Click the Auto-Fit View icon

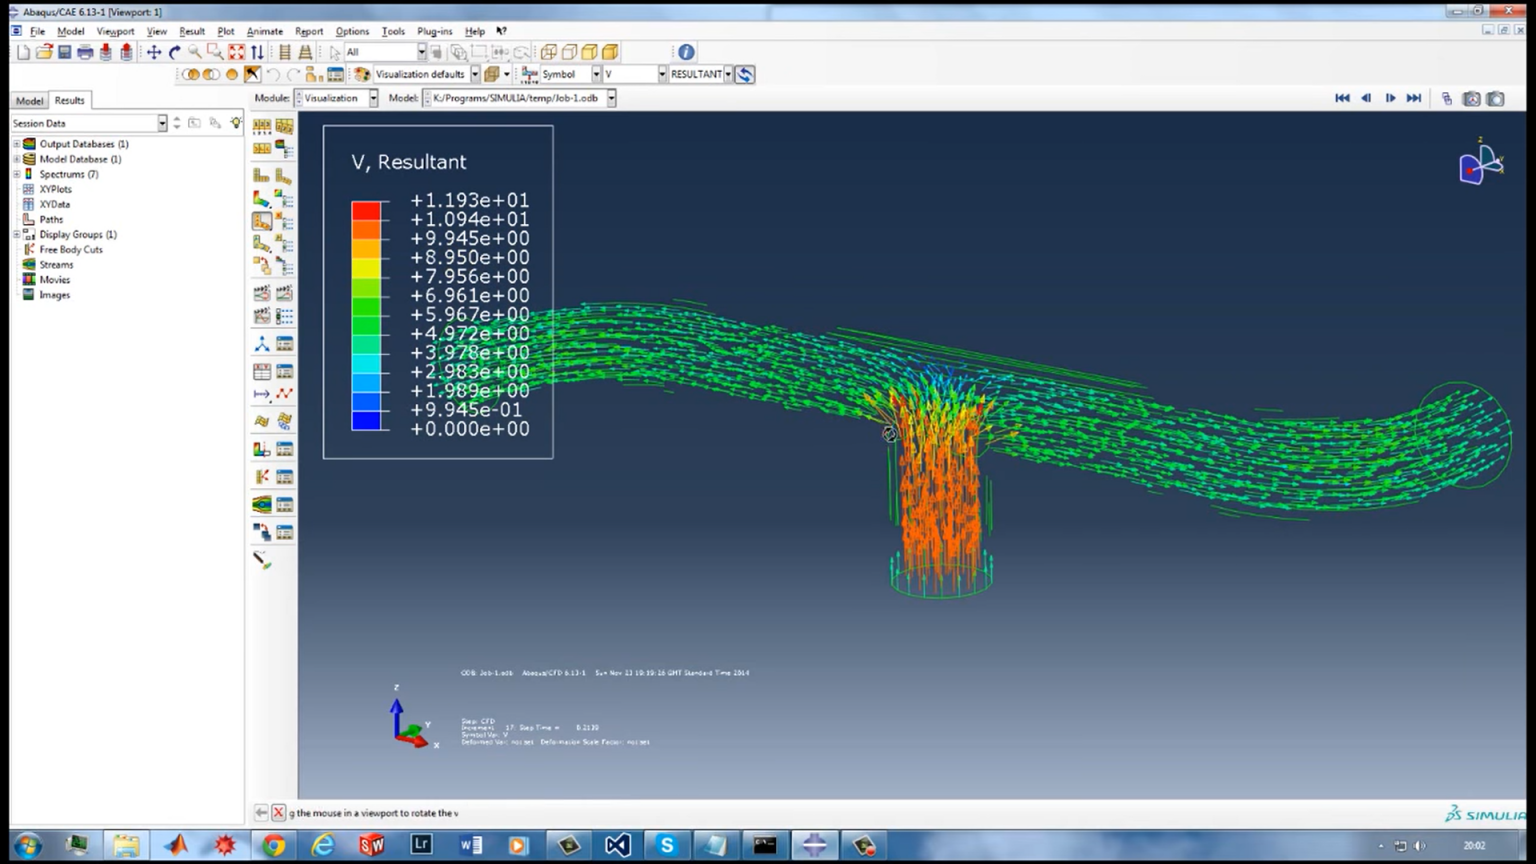point(236,52)
